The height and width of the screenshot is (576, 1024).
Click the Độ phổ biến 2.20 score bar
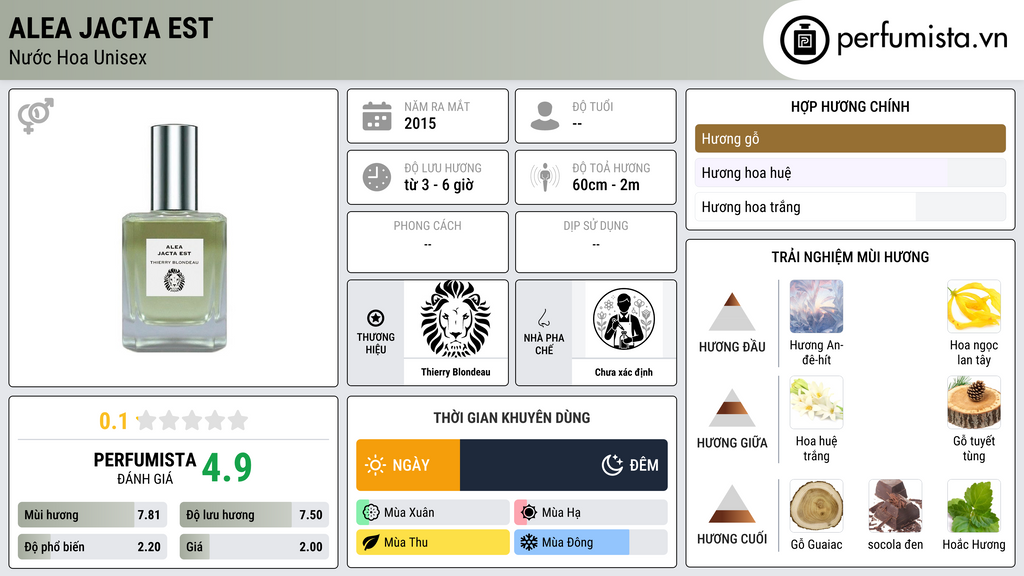[x=92, y=547]
